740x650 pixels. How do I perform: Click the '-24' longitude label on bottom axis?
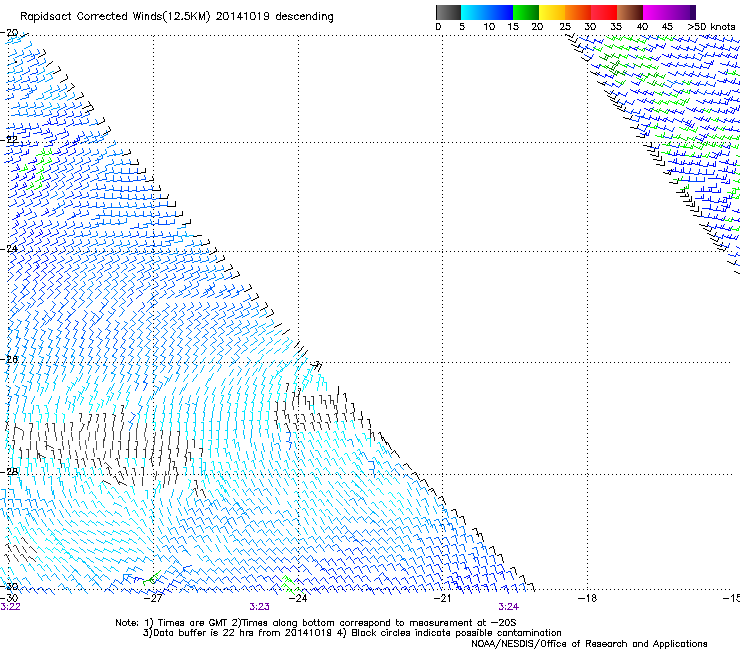point(298,598)
